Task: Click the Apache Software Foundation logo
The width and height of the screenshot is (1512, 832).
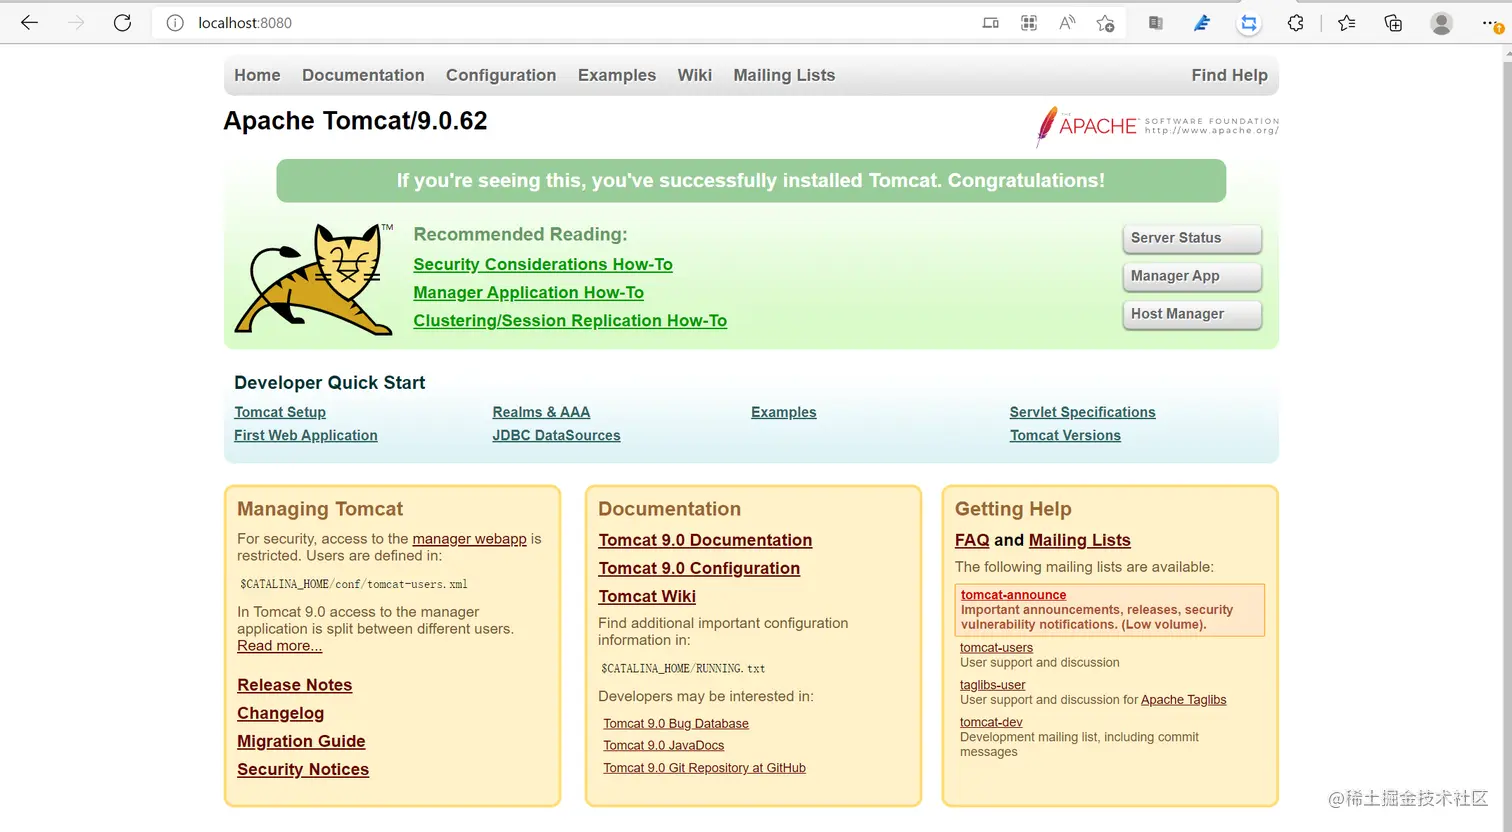Action: (x=1157, y=126)
